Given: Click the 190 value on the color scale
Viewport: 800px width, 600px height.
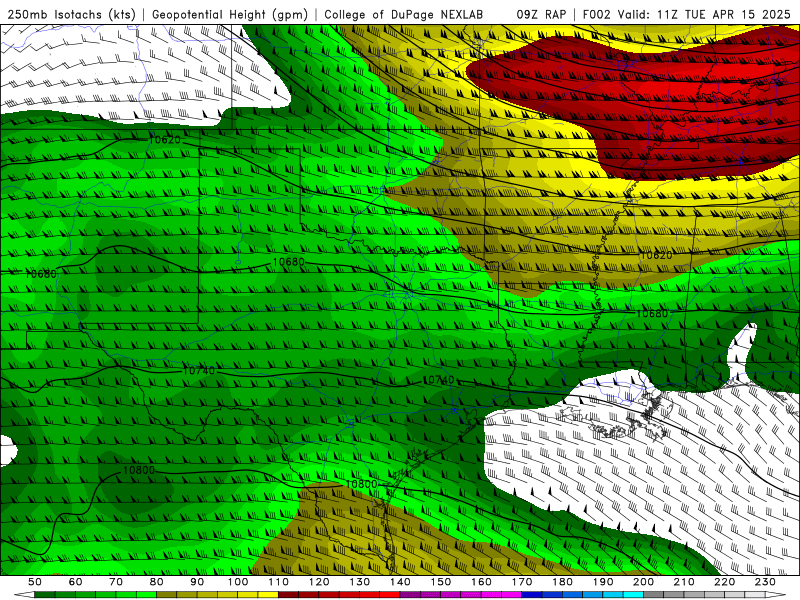Looking at the screenshot, I should point(603,582).
